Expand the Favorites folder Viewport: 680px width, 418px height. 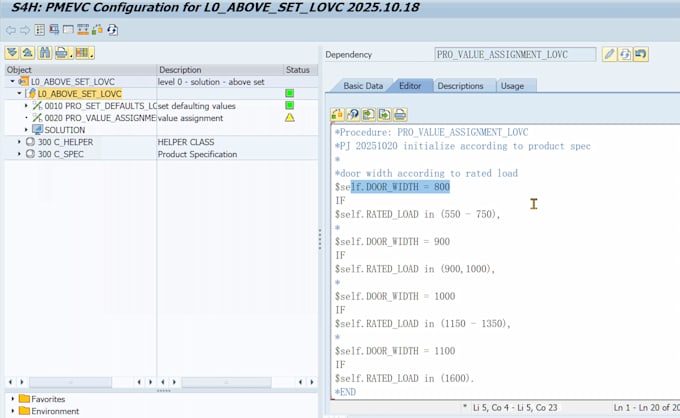pos(13,398)
